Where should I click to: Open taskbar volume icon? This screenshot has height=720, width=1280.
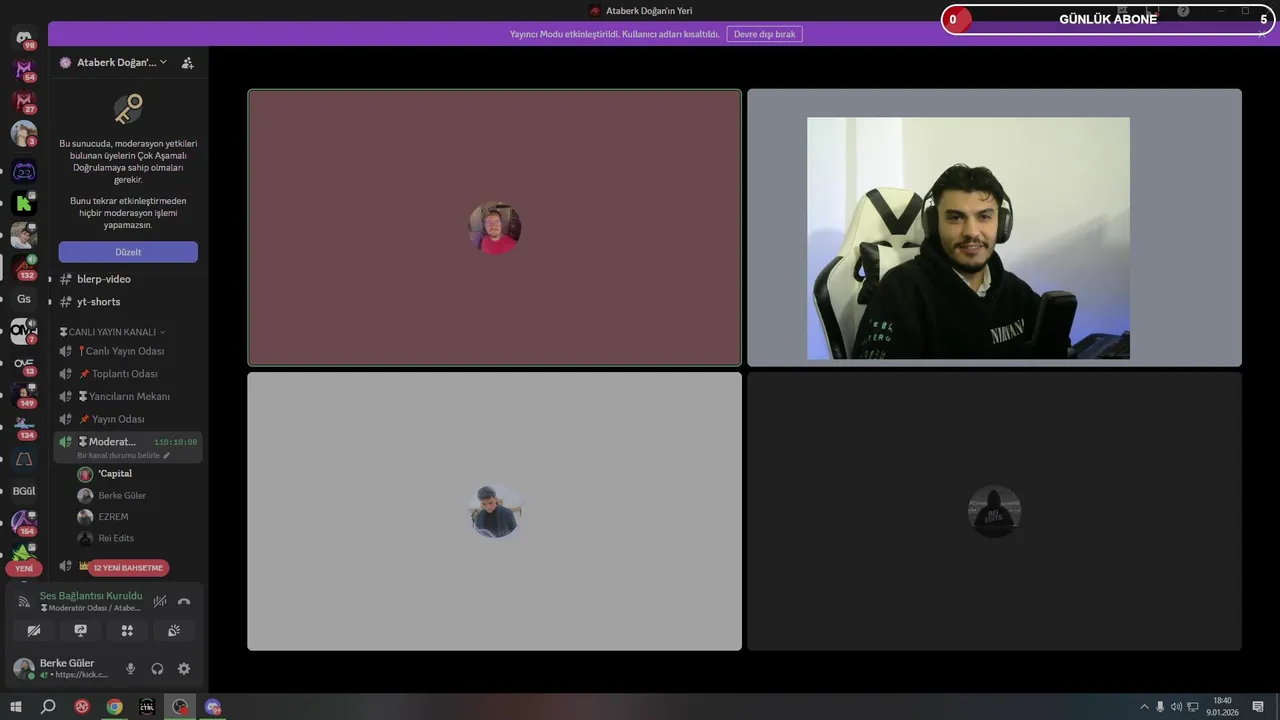(1176, 707)
